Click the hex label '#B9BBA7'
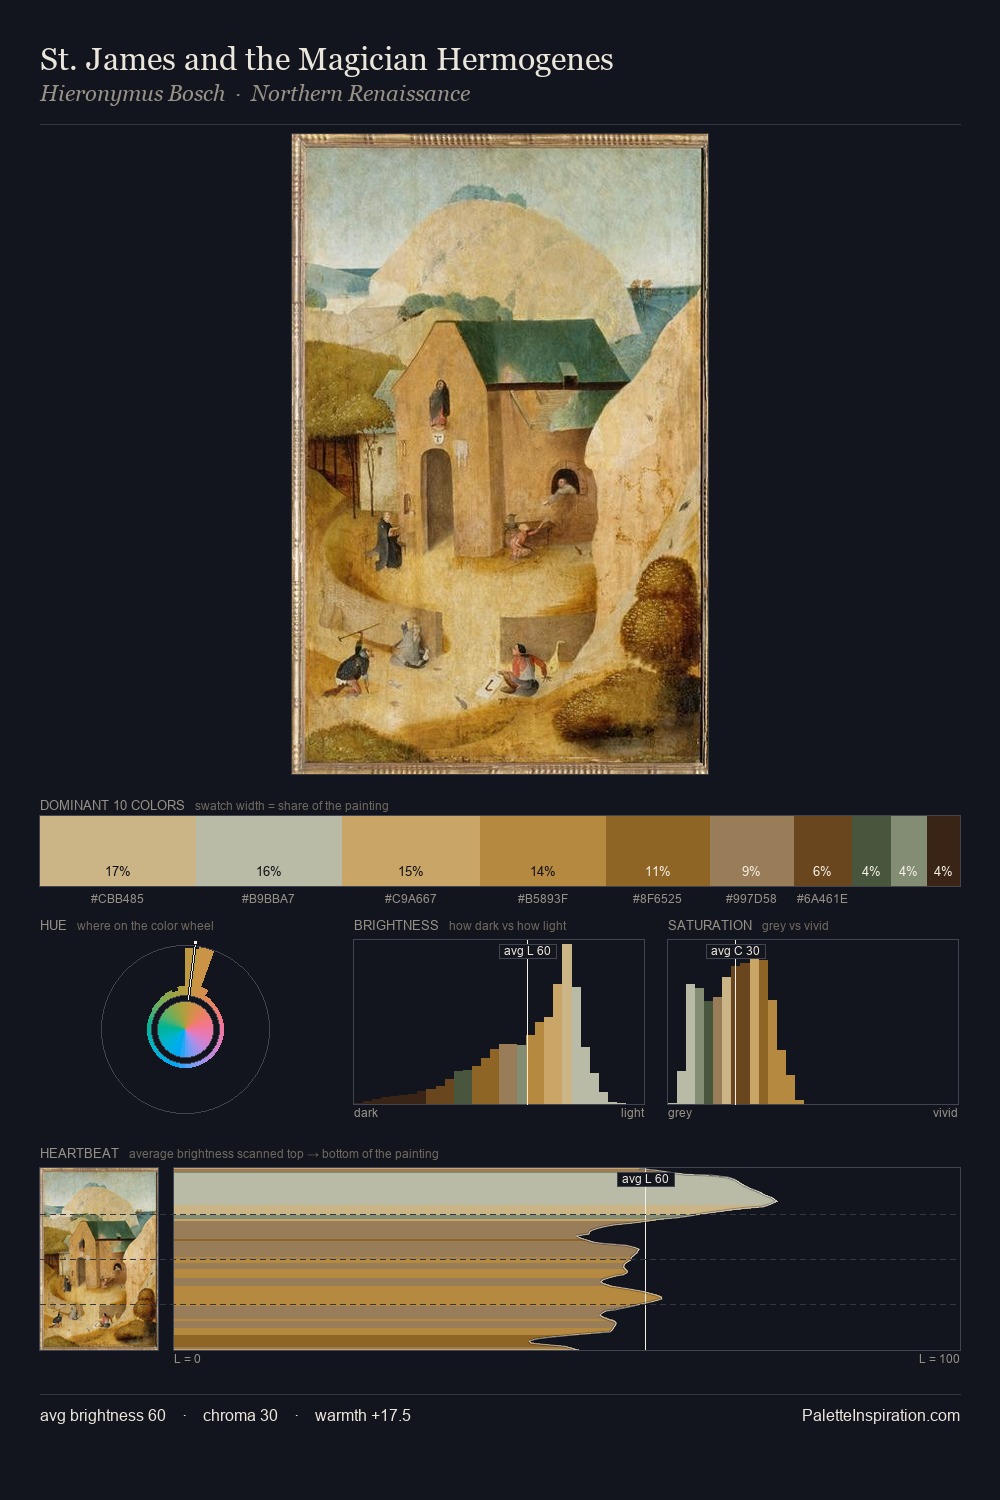This screenshot has height=1500, width=1000. coord(269,898)
